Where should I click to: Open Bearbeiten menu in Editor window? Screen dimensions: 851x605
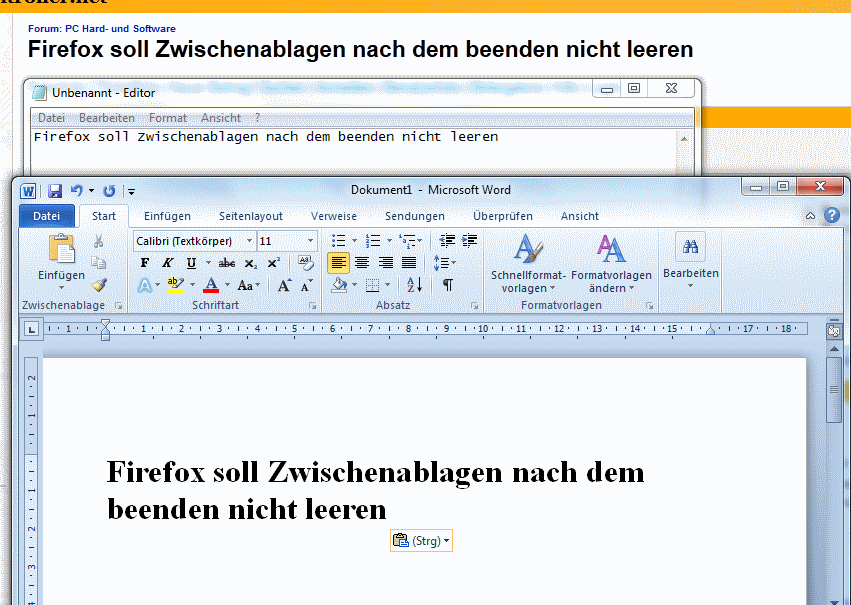pos(107,118)
